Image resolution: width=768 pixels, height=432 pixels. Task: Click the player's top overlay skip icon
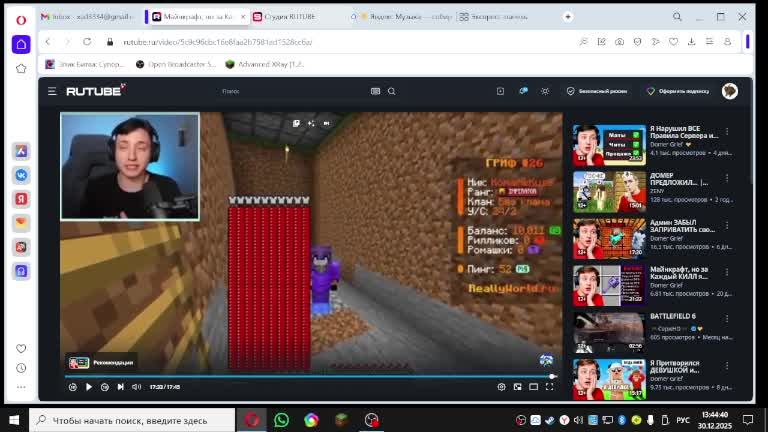click(326, 123)
